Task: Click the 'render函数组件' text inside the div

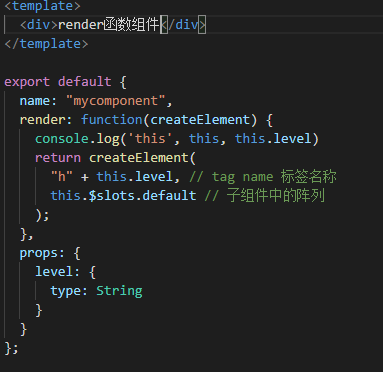Action: [108, 25]
